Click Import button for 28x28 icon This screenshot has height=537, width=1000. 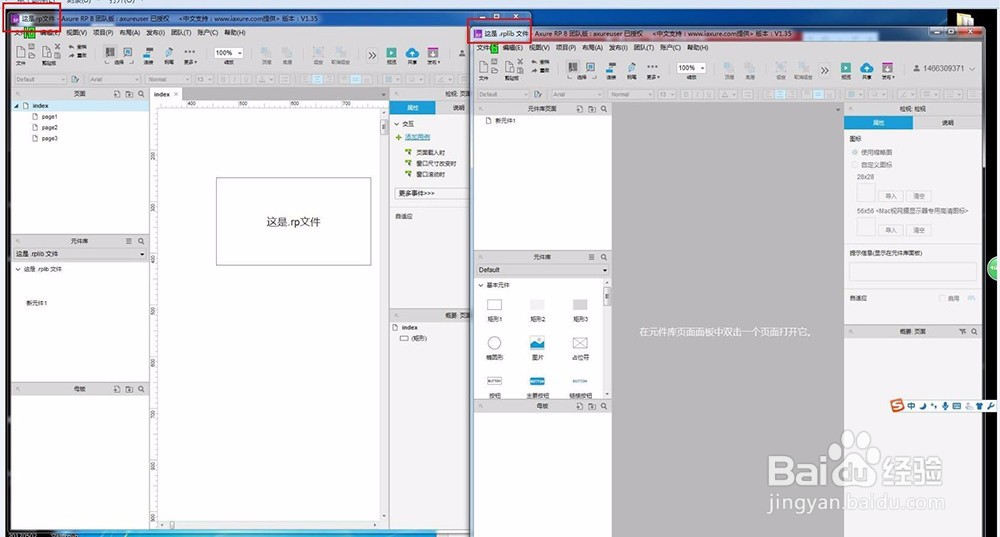tap(890, 196)
